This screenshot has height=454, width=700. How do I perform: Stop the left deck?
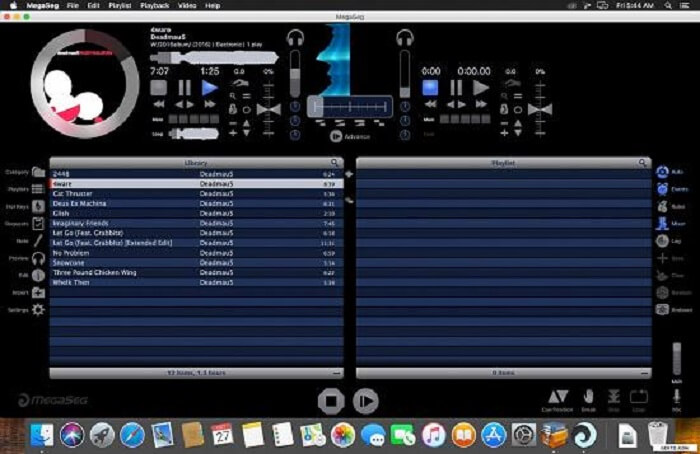coord(158,88)
